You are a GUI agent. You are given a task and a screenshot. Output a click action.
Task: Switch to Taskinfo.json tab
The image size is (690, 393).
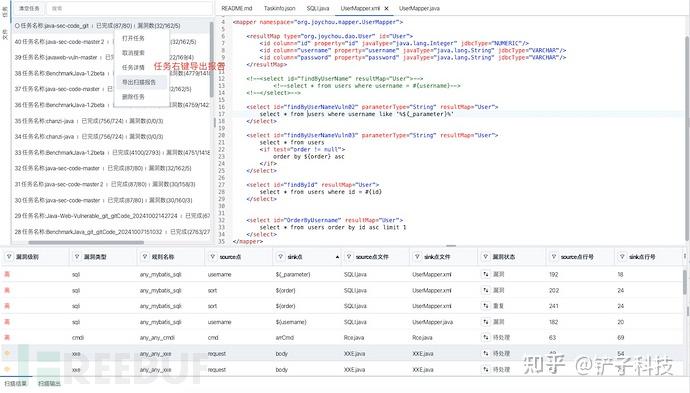[x=279, y=8]
